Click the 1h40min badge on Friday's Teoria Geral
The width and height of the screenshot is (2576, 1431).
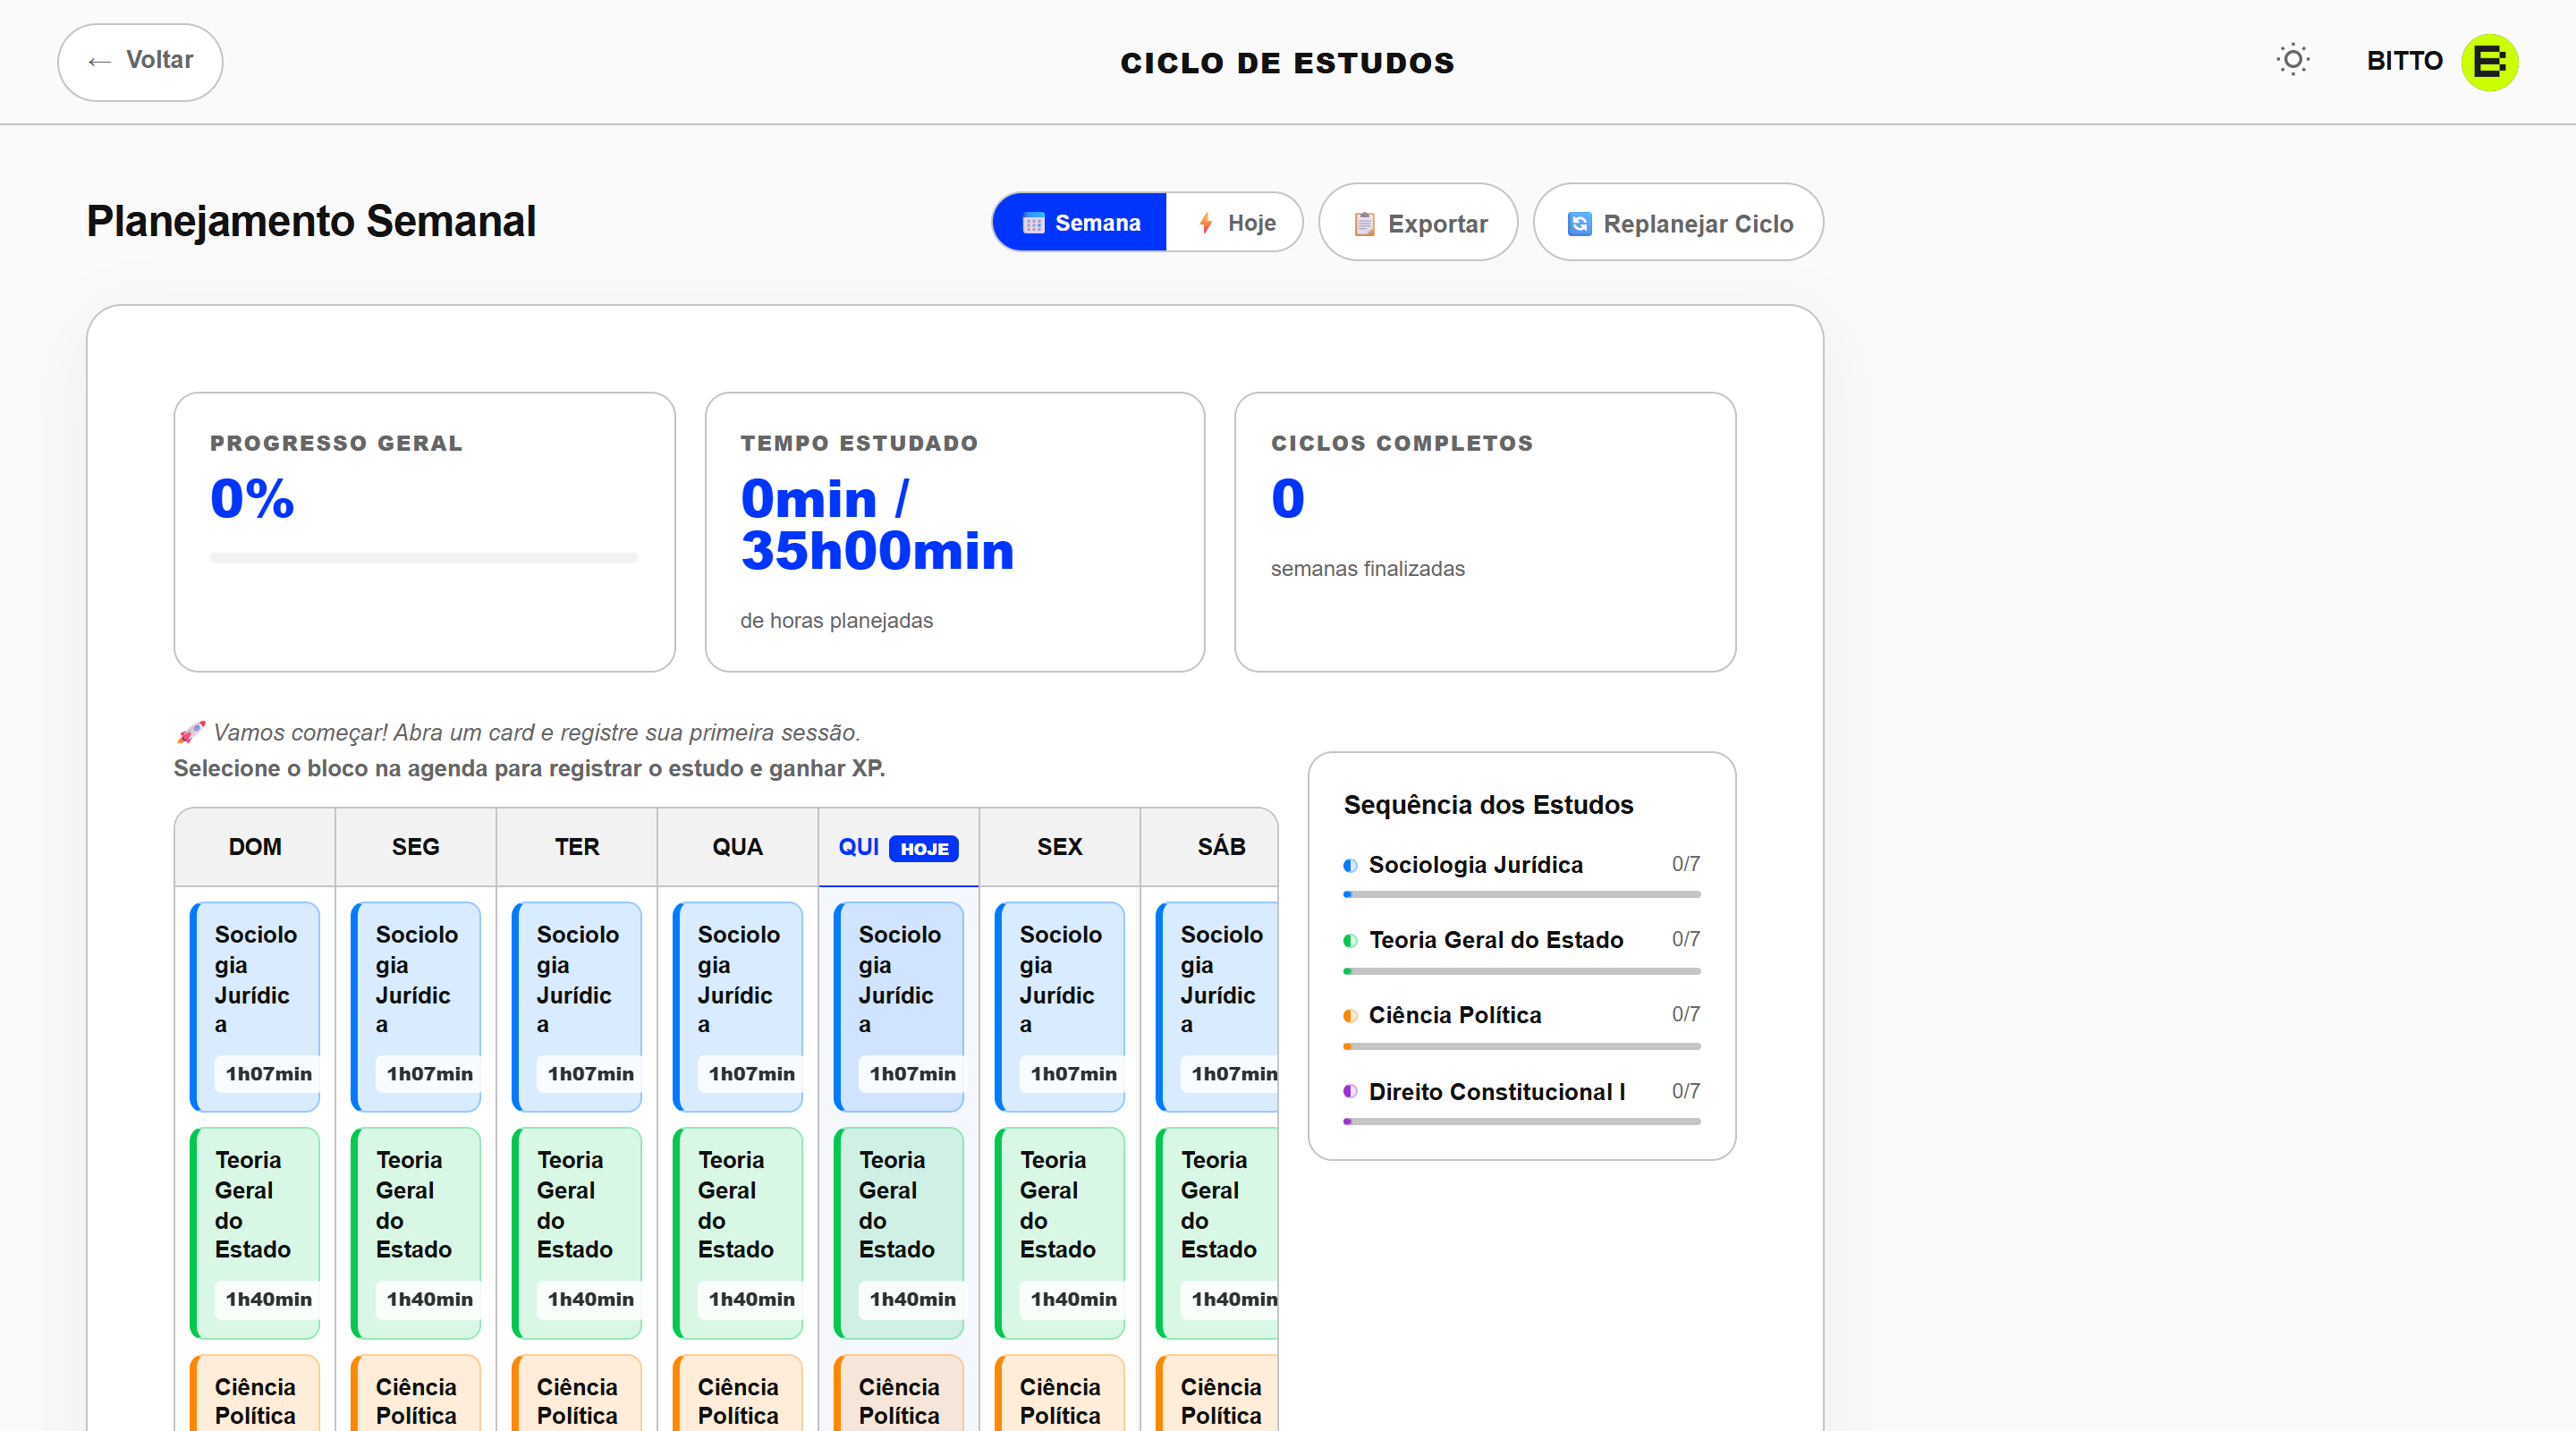pos(1073,1300)
